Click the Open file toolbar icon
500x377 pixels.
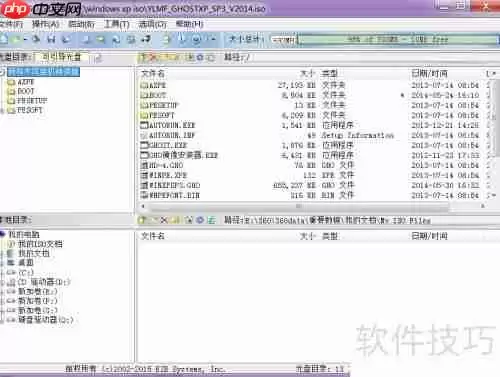pyautogui.click(x=16, y=39)
